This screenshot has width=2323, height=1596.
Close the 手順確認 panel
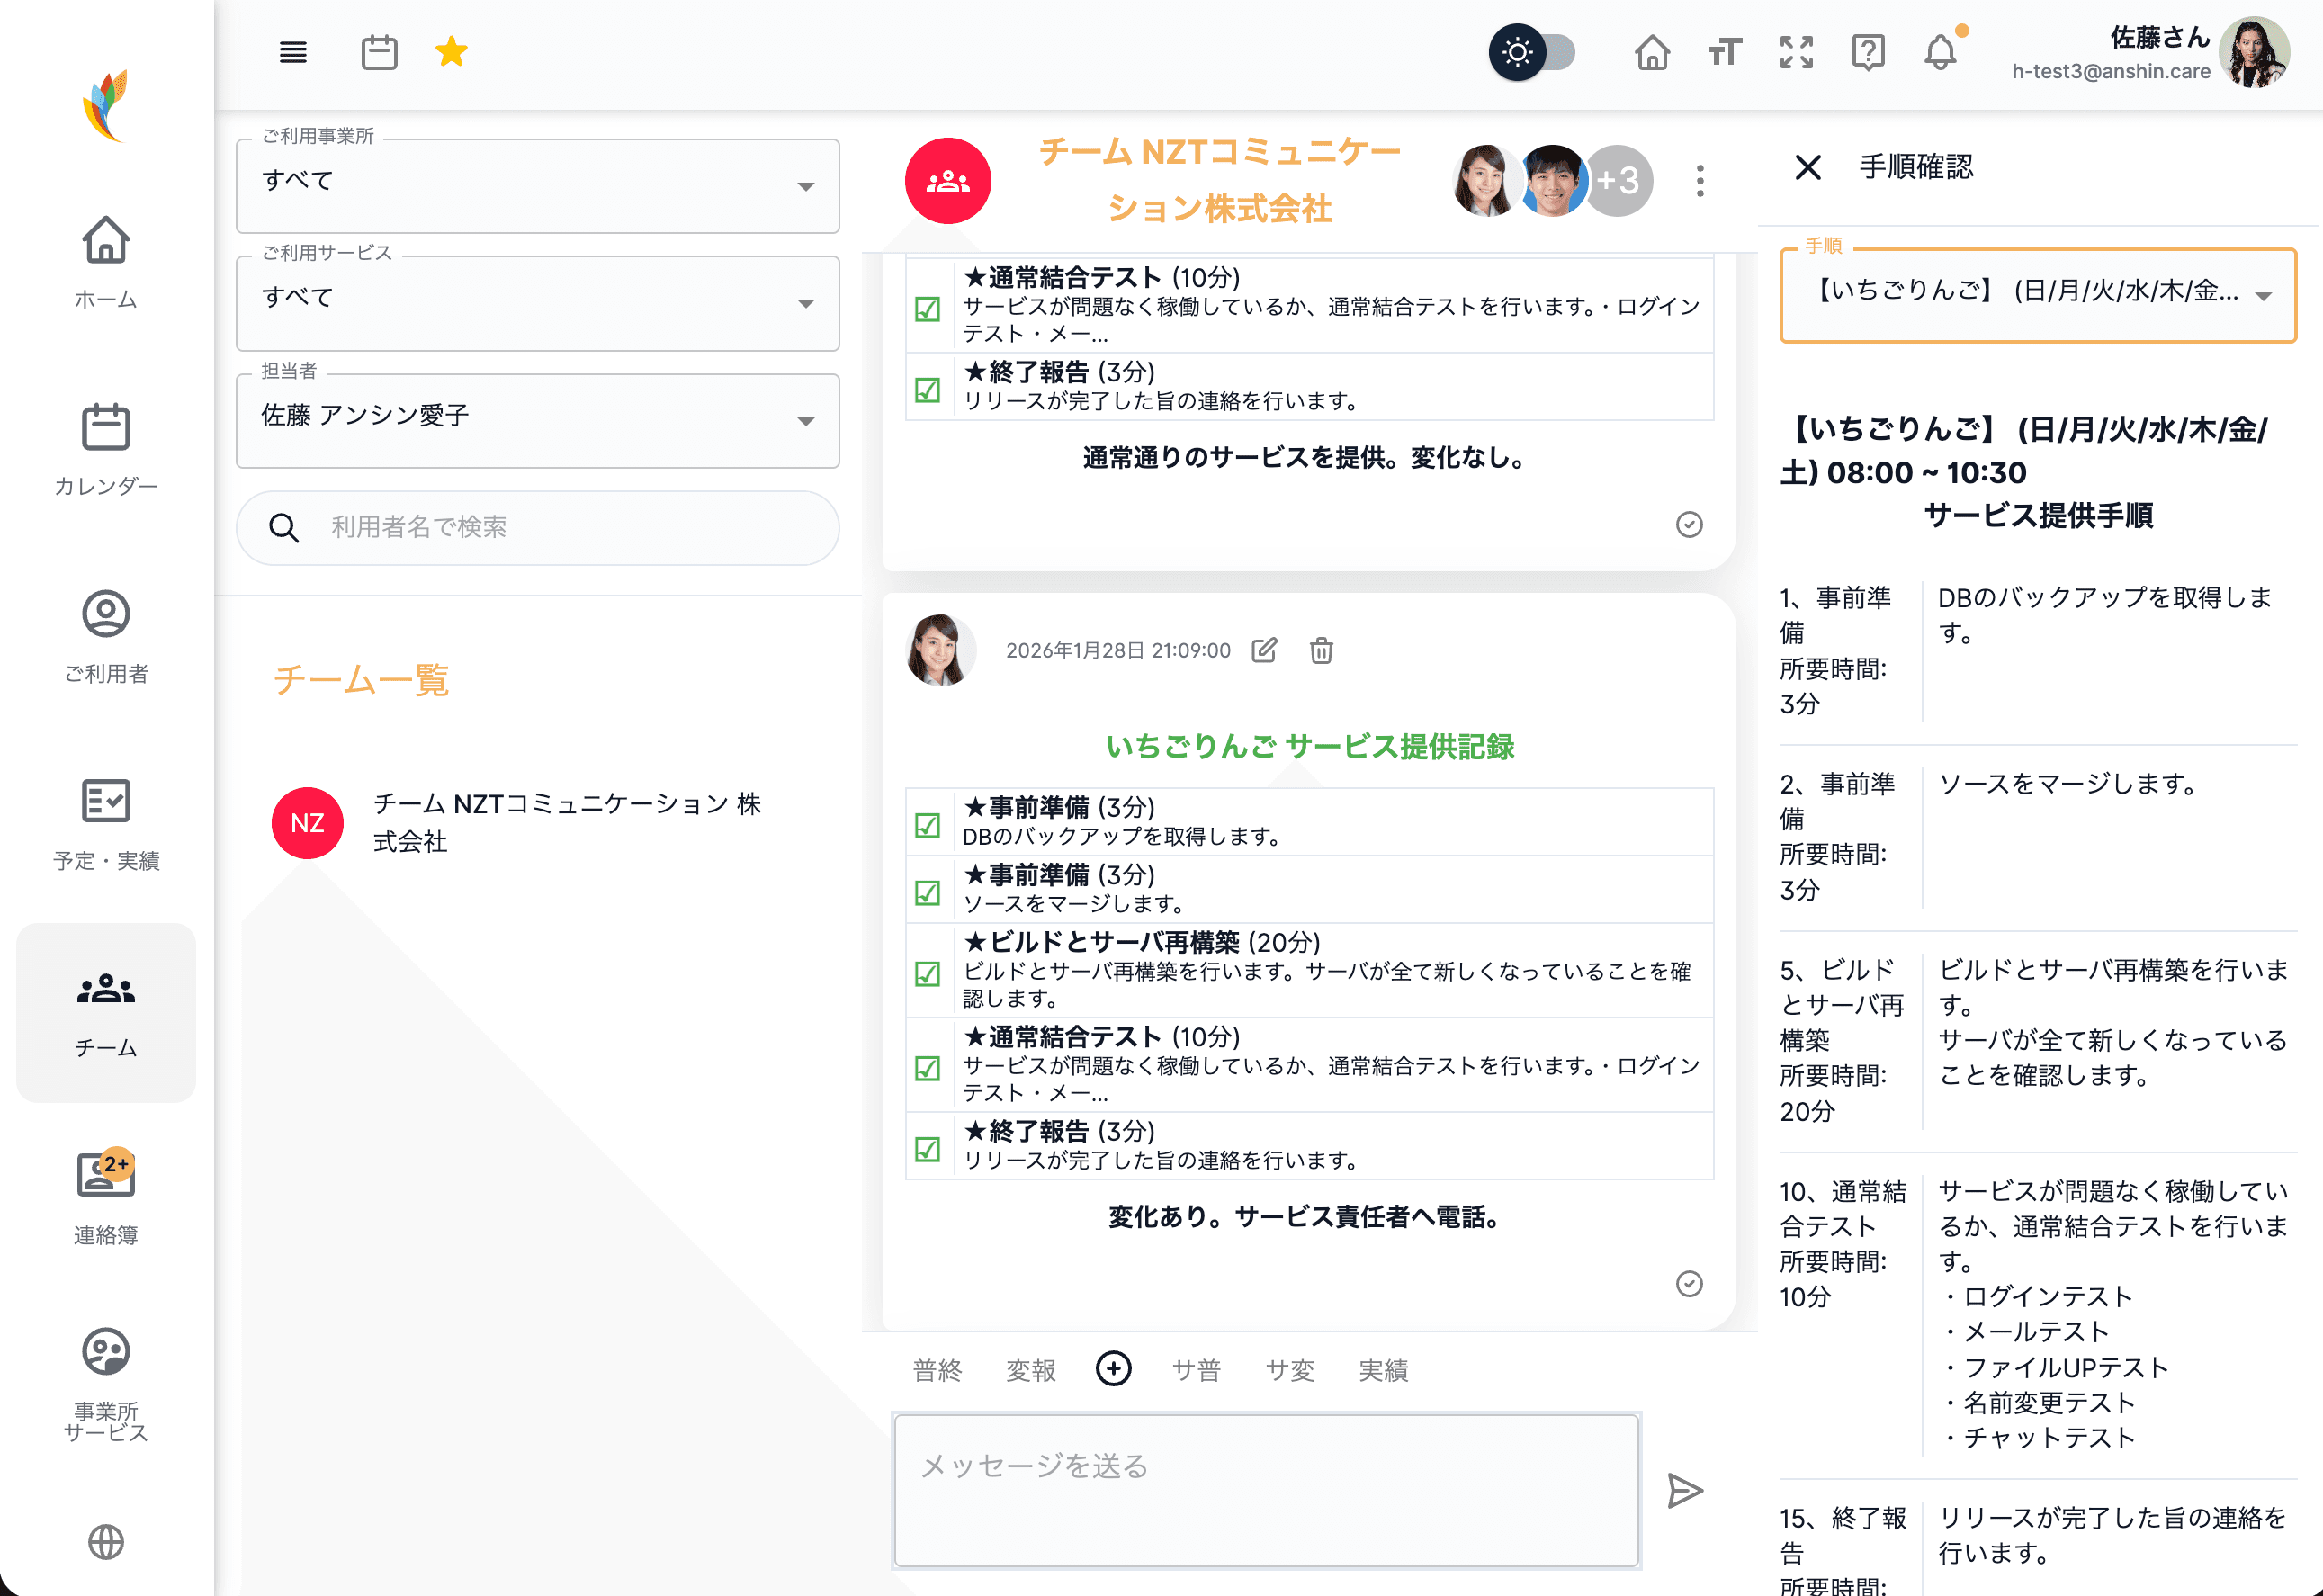point(1808,166)
